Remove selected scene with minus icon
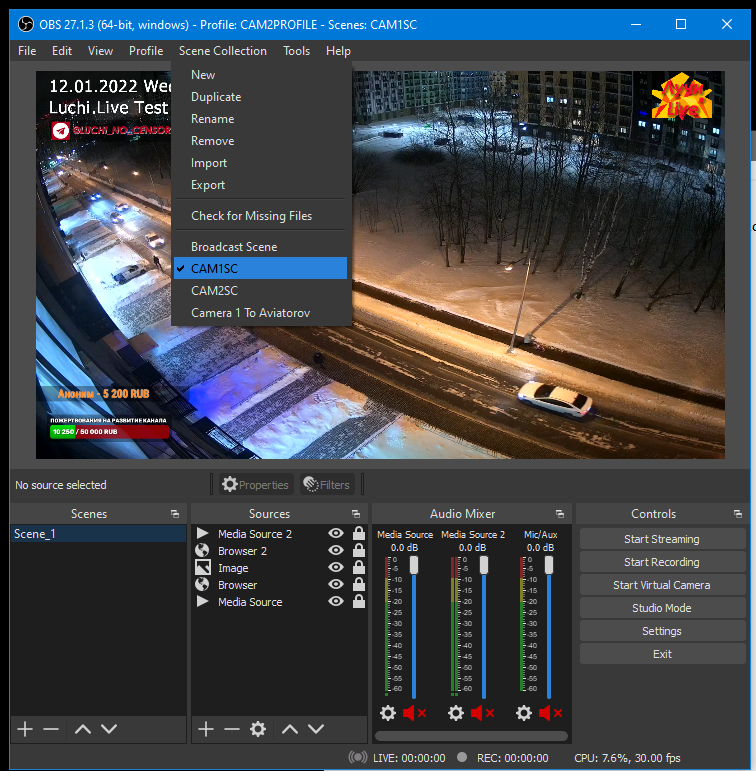Image resolution: width=756 pixels, height=771 pixels. click(x=51, y=729)
